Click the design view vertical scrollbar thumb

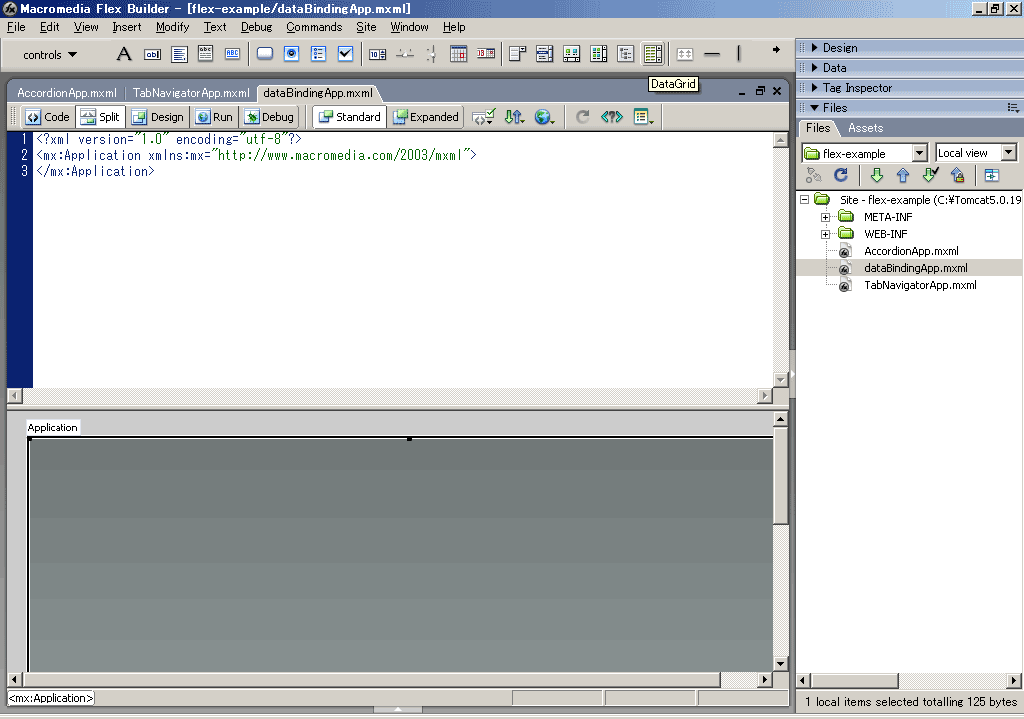[x=780, y=475]
